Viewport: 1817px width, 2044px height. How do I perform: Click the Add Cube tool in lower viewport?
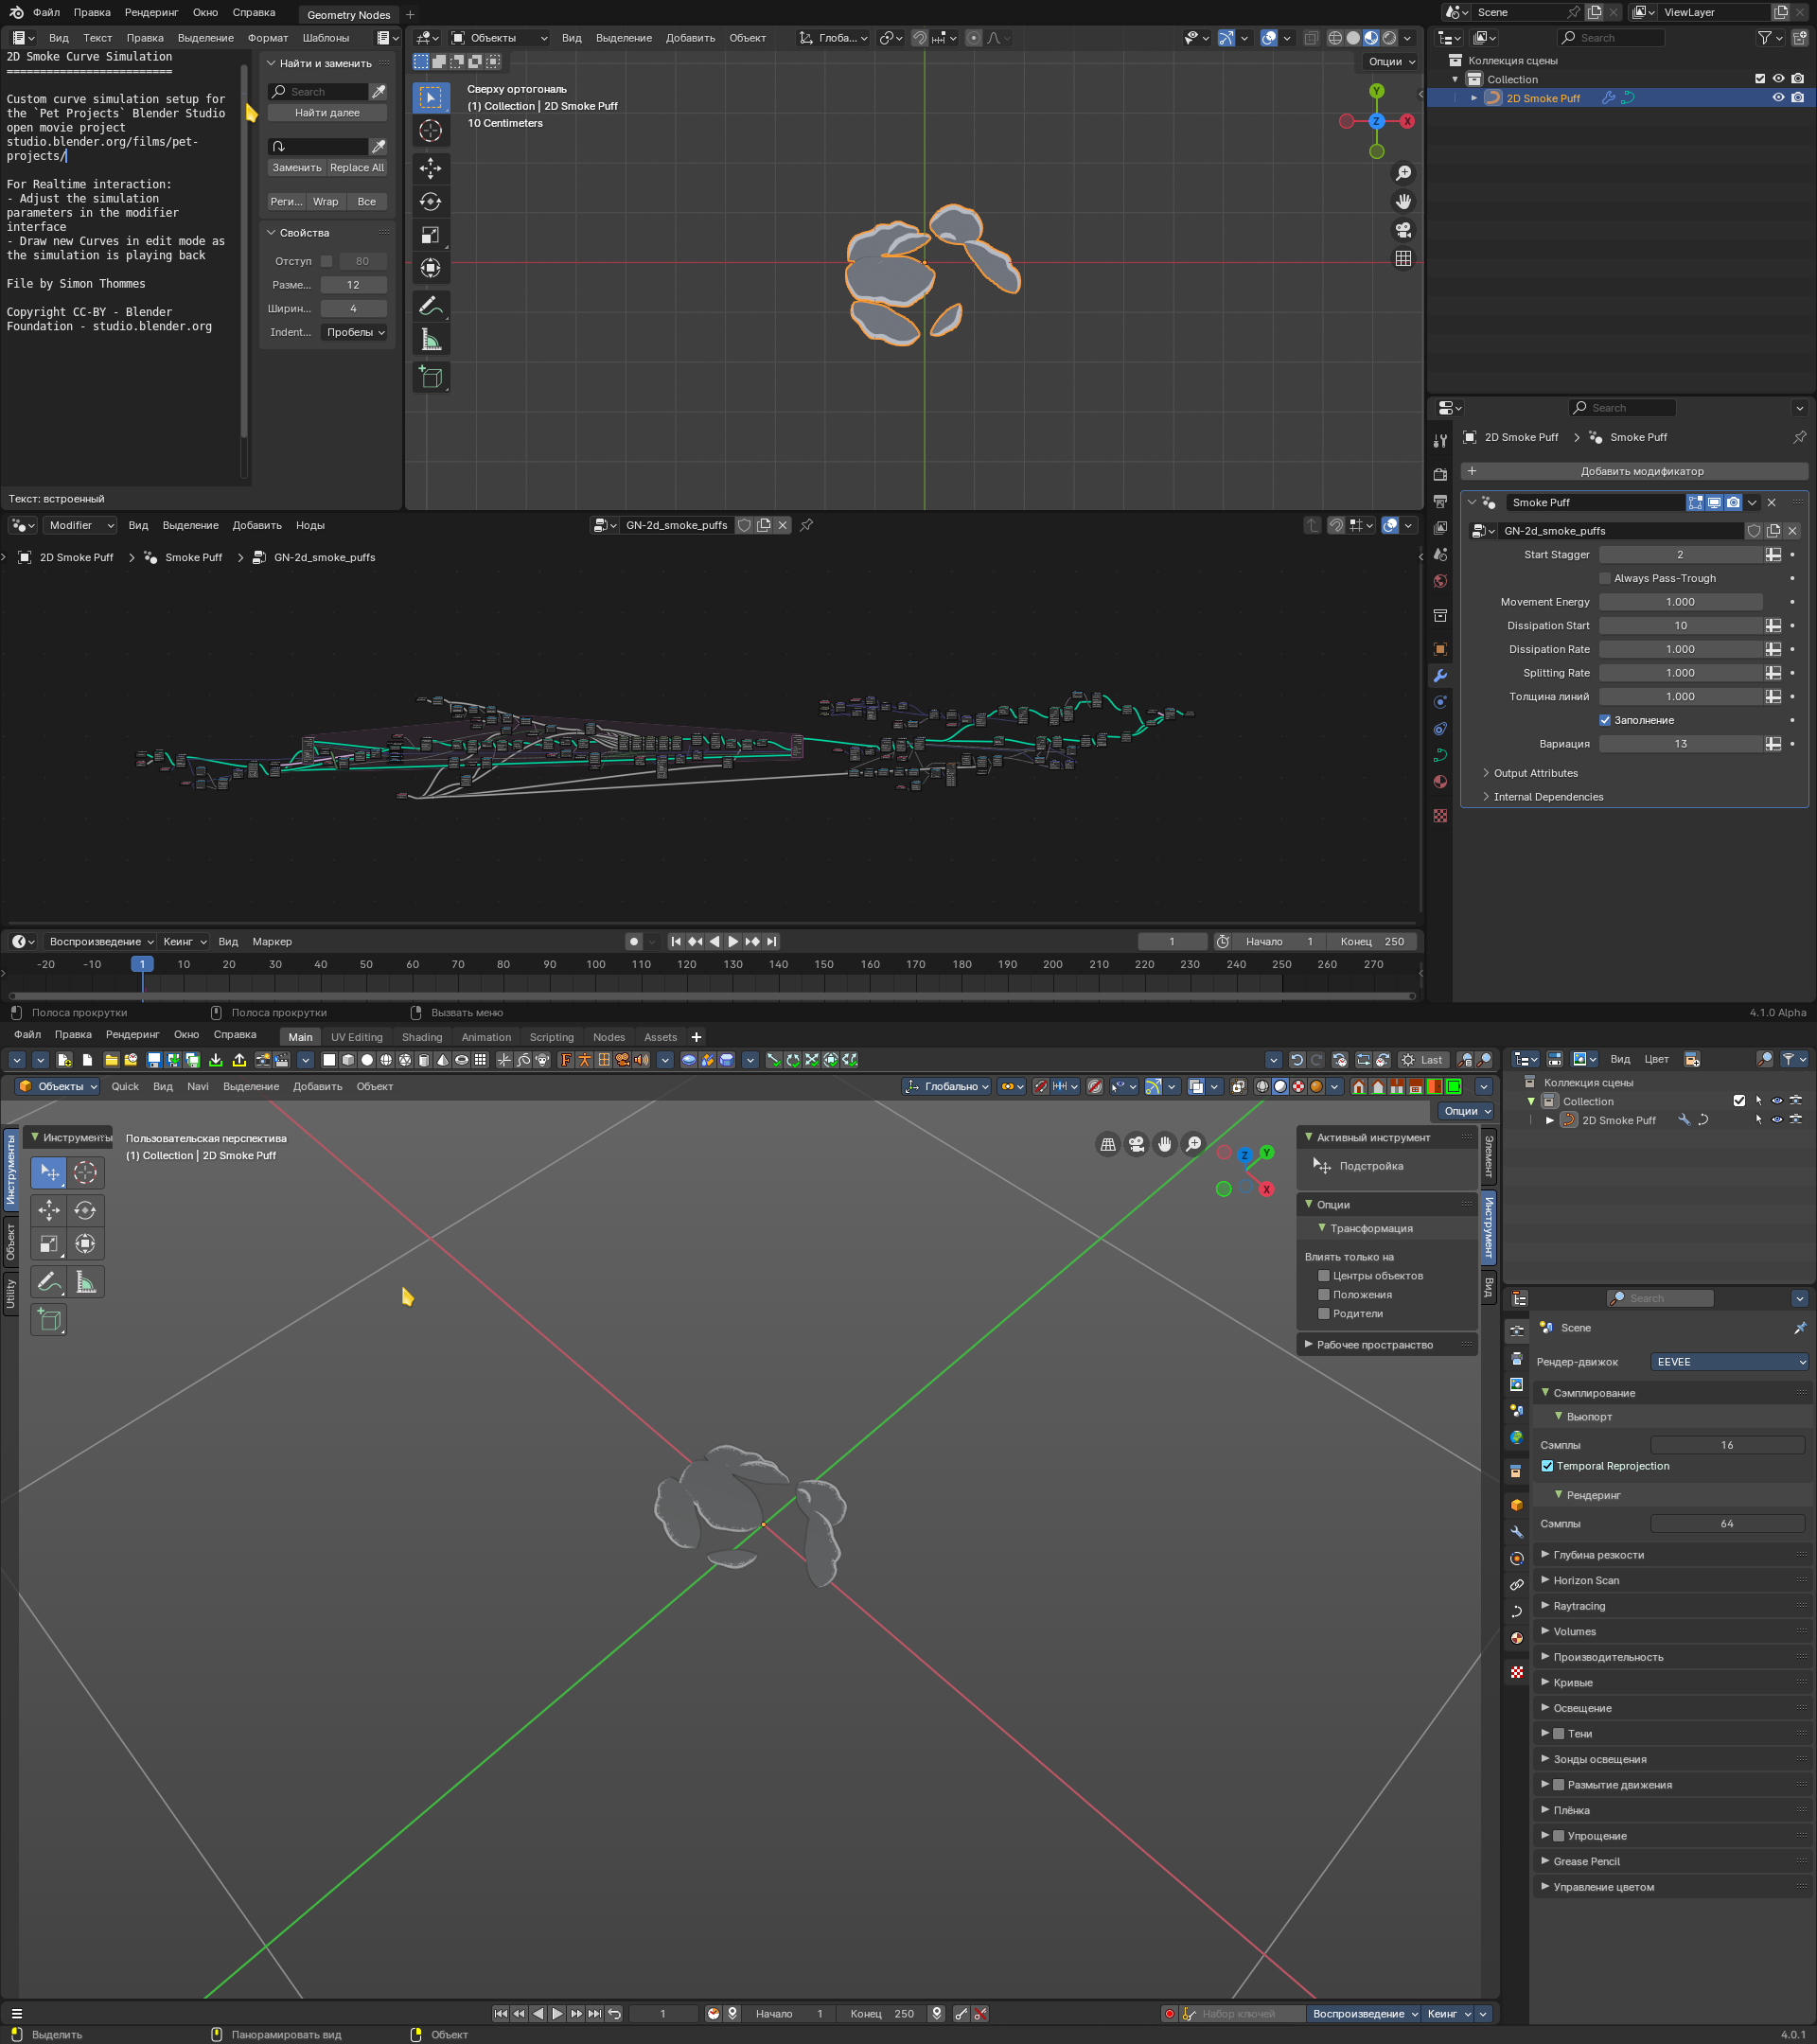click(x=48, y=1320)
